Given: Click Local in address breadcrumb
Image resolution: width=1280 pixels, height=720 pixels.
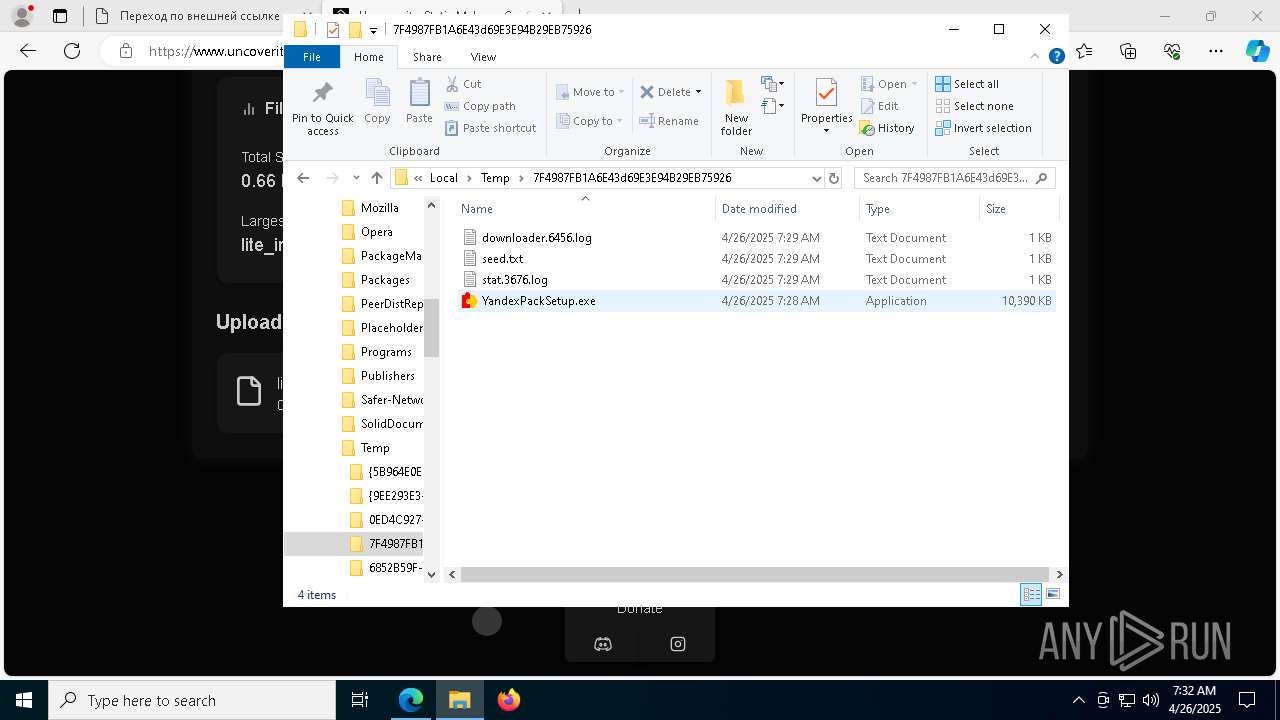Looking at the screenshot, I should coord(444,178).
